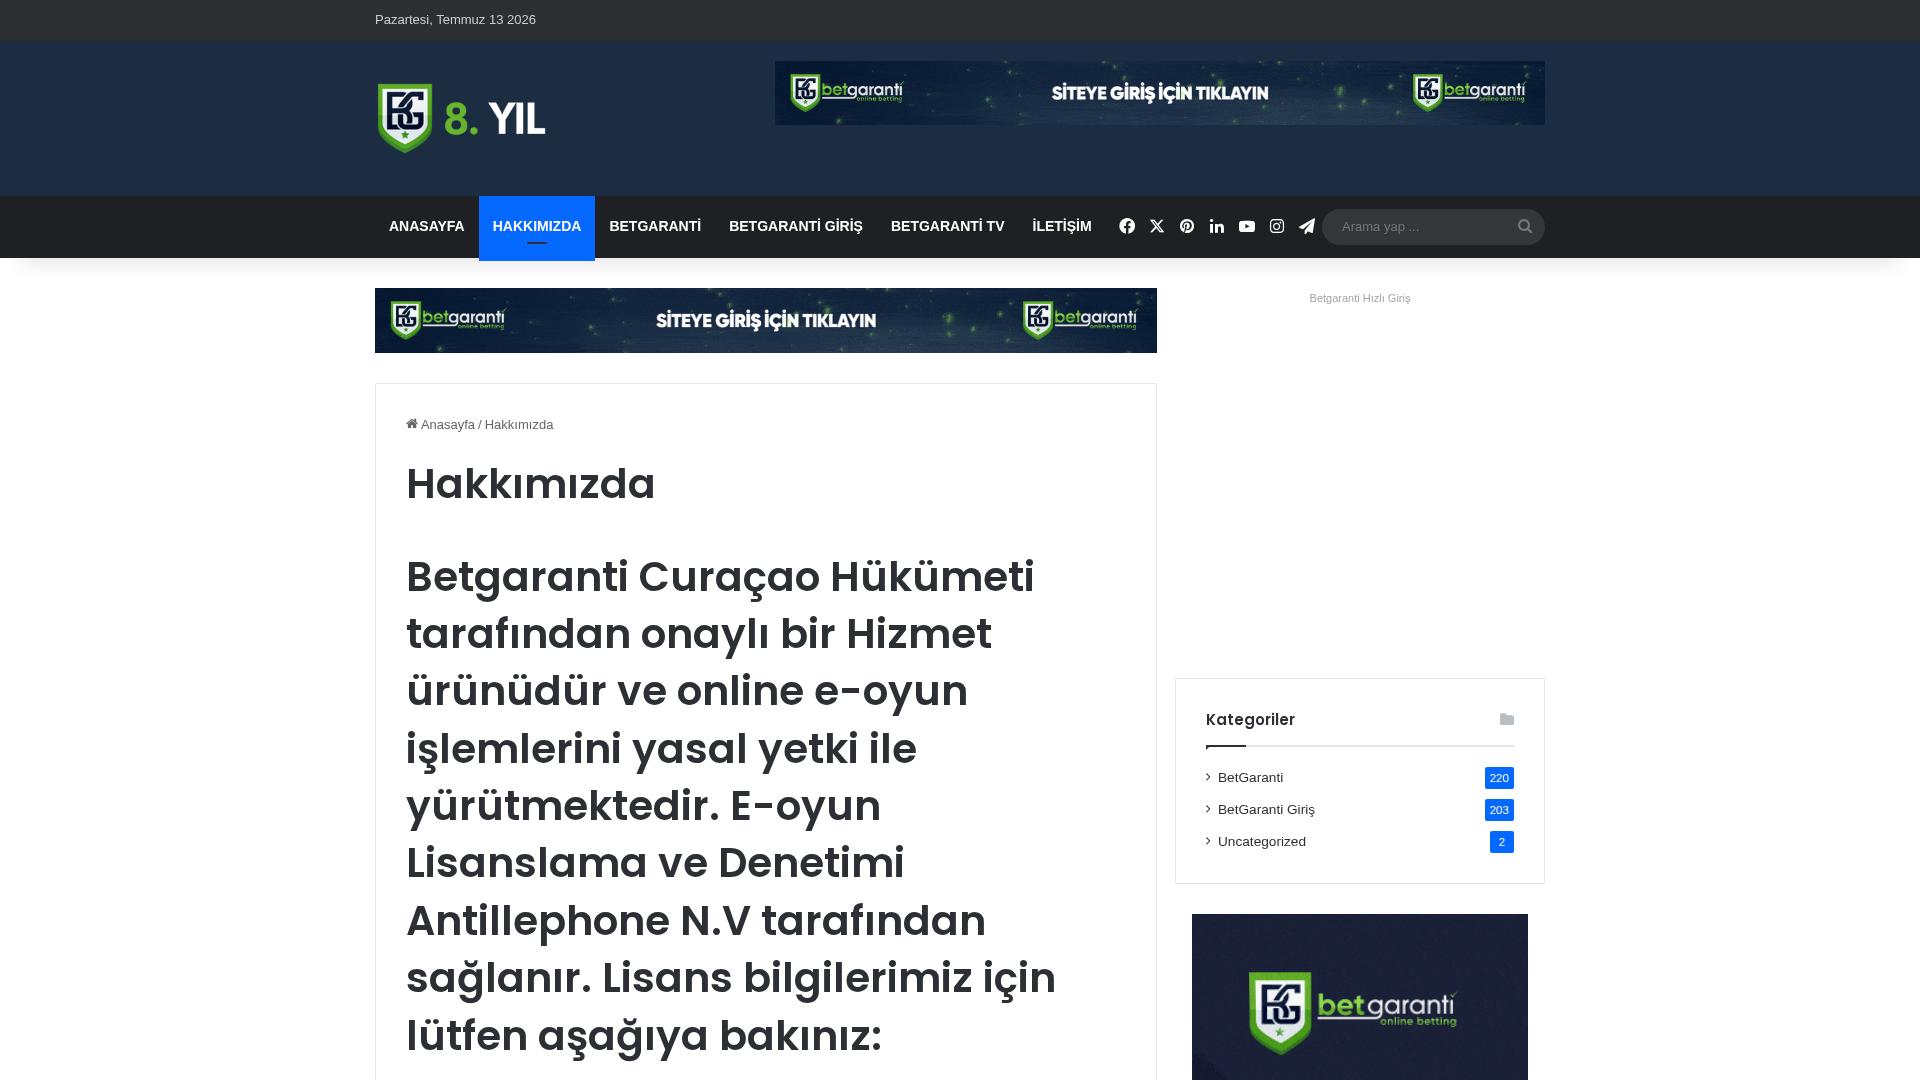1920x1080 pixels.
Task: Click the search magnifier icon
Action: (x=1525, y=227)
